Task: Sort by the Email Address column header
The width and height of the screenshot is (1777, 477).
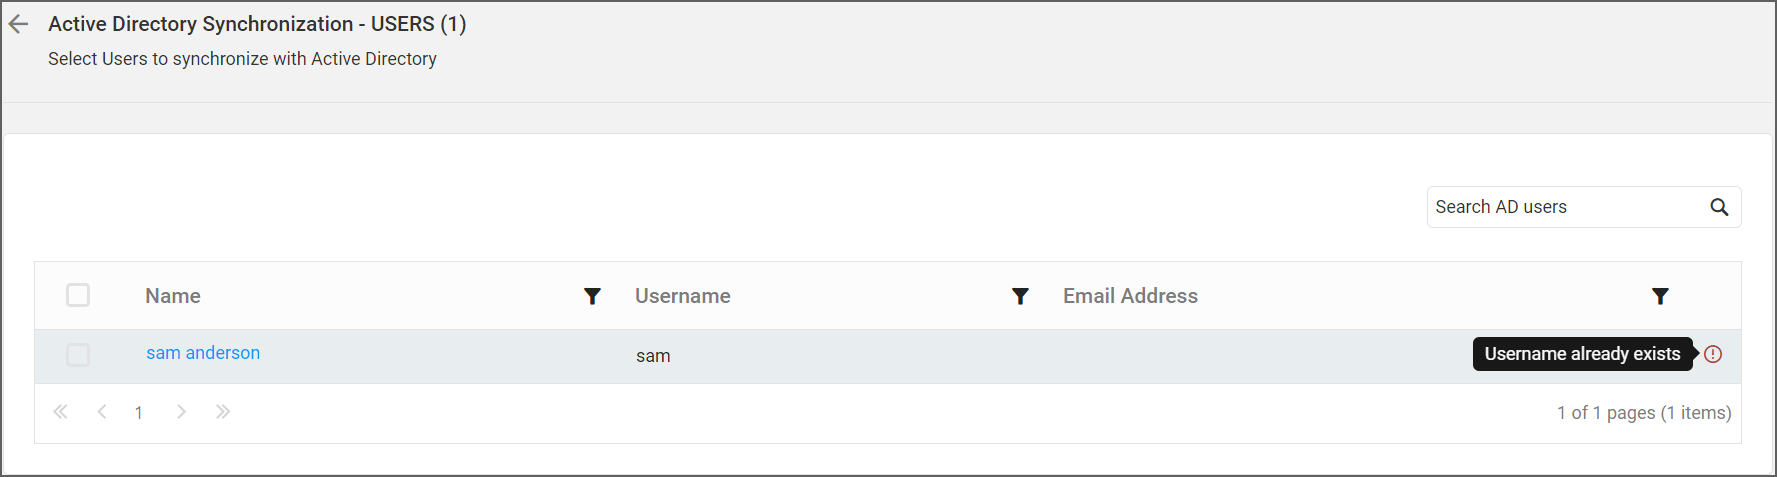Action: click(x=1130, y=296)
